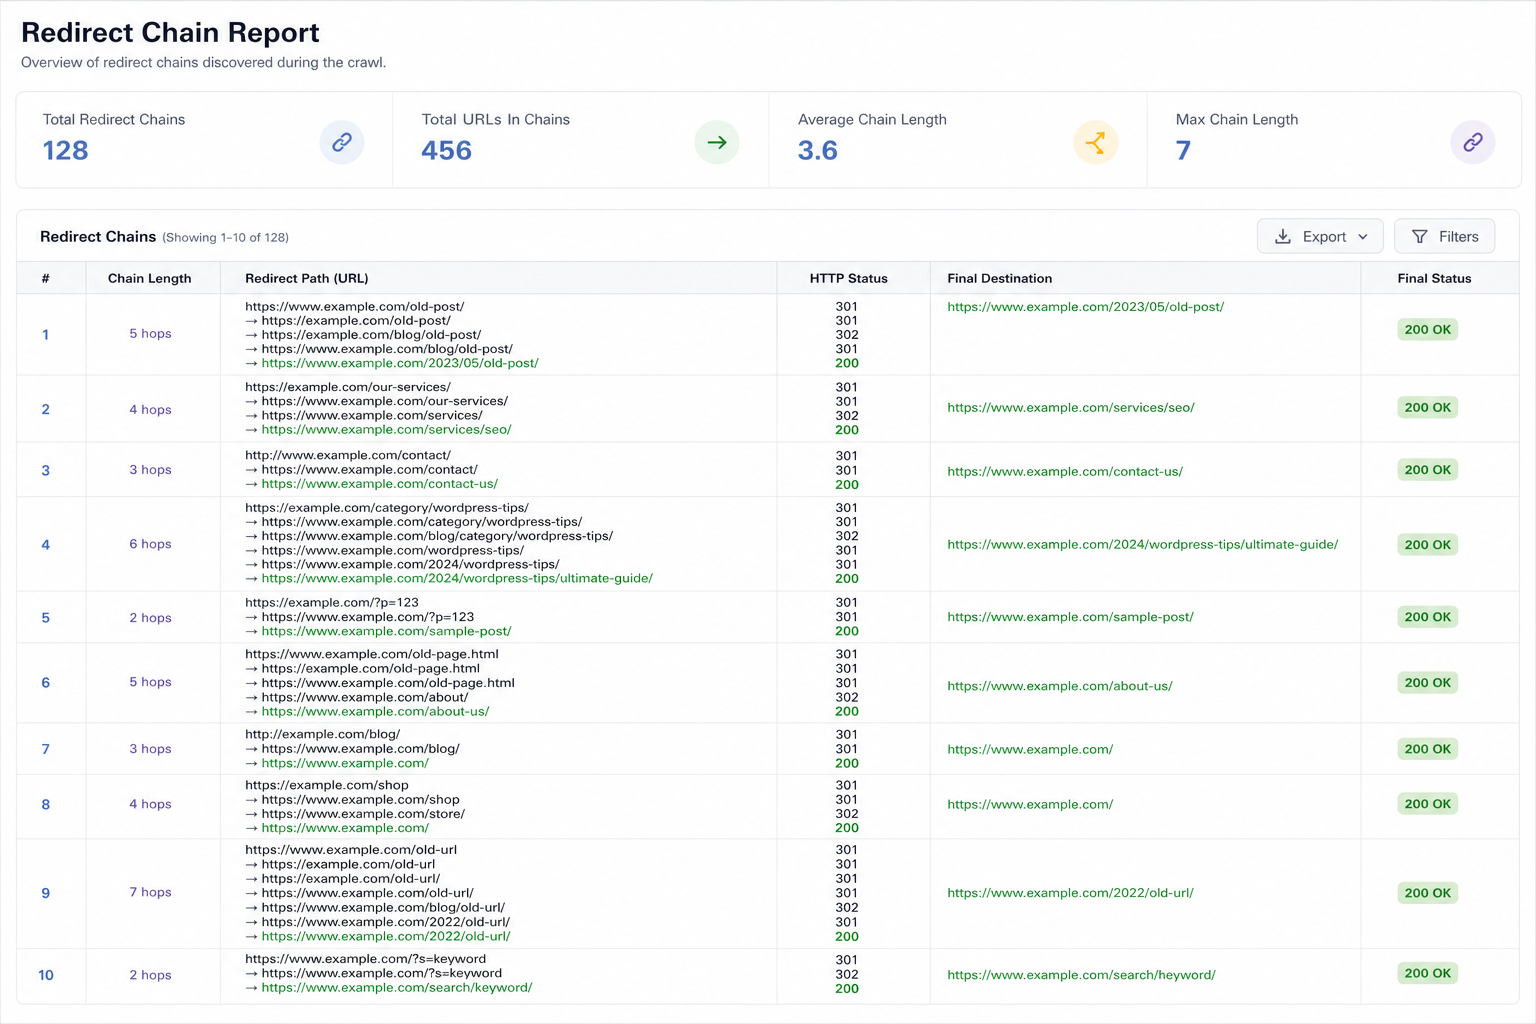
Task: Sort by Redirect Path (URL) column header
Action: pos(307,278)
